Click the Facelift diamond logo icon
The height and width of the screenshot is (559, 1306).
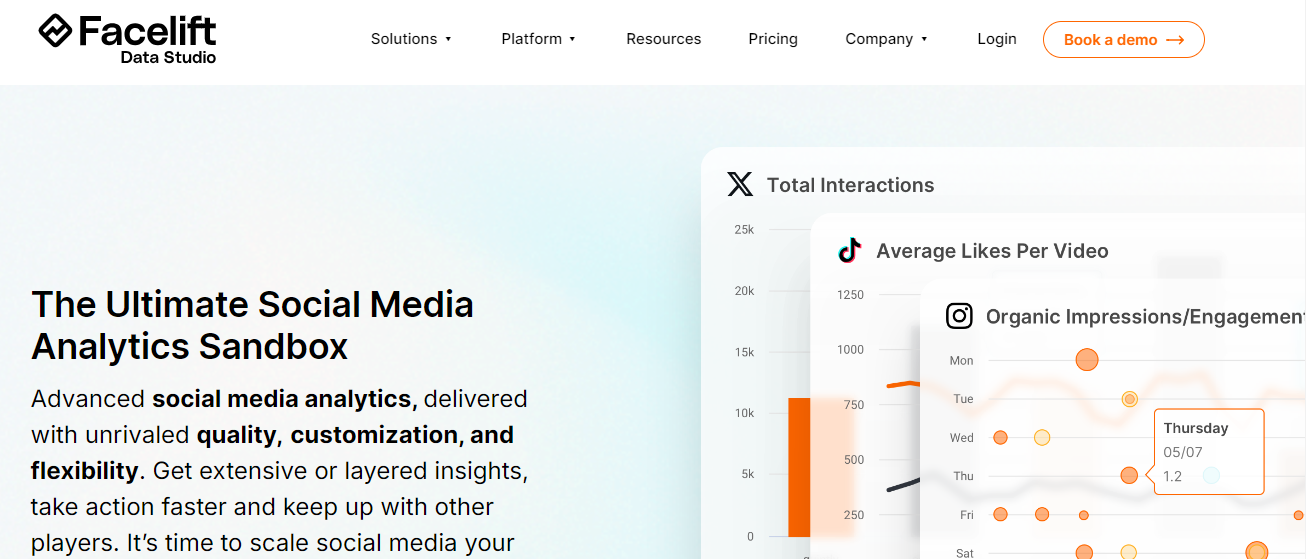56,31
